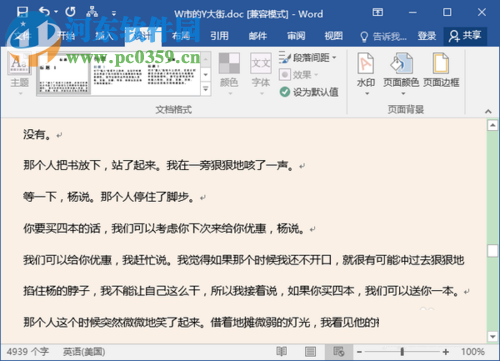This screenshot has height=361, width=500.
Task: Click the 告诉我 lightbulb search box
Action: pyautogui.click(x=383, y=36)
